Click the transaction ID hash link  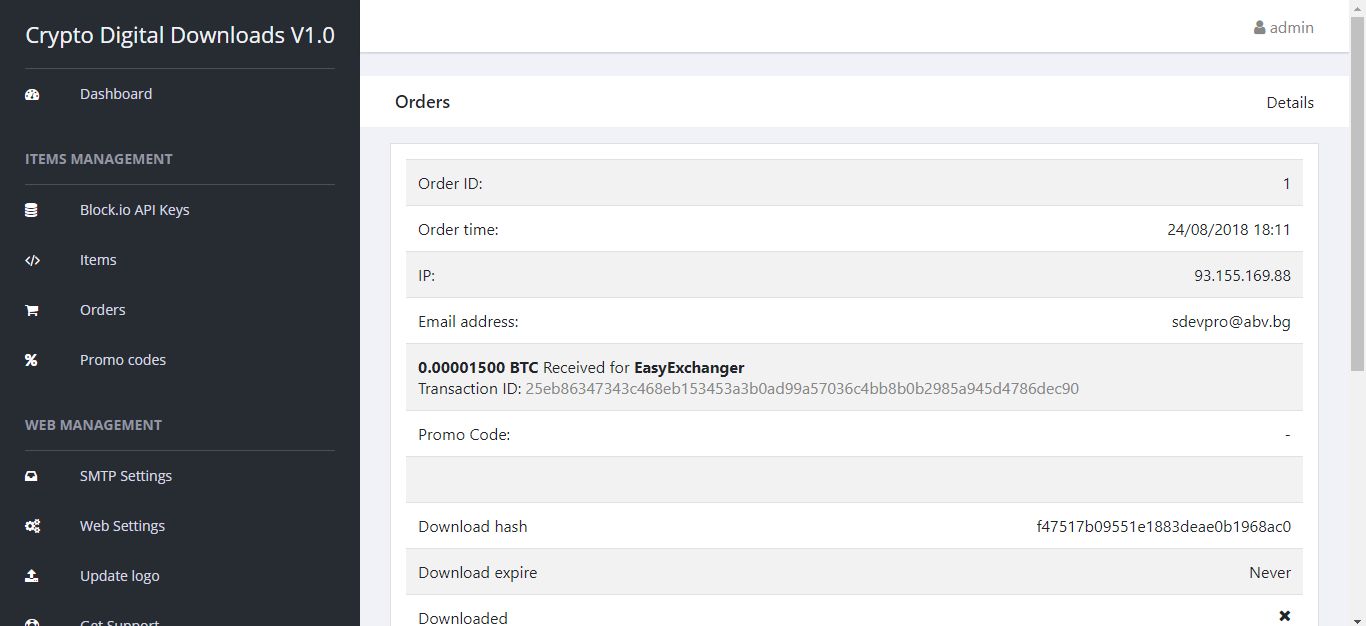point(802,389)
